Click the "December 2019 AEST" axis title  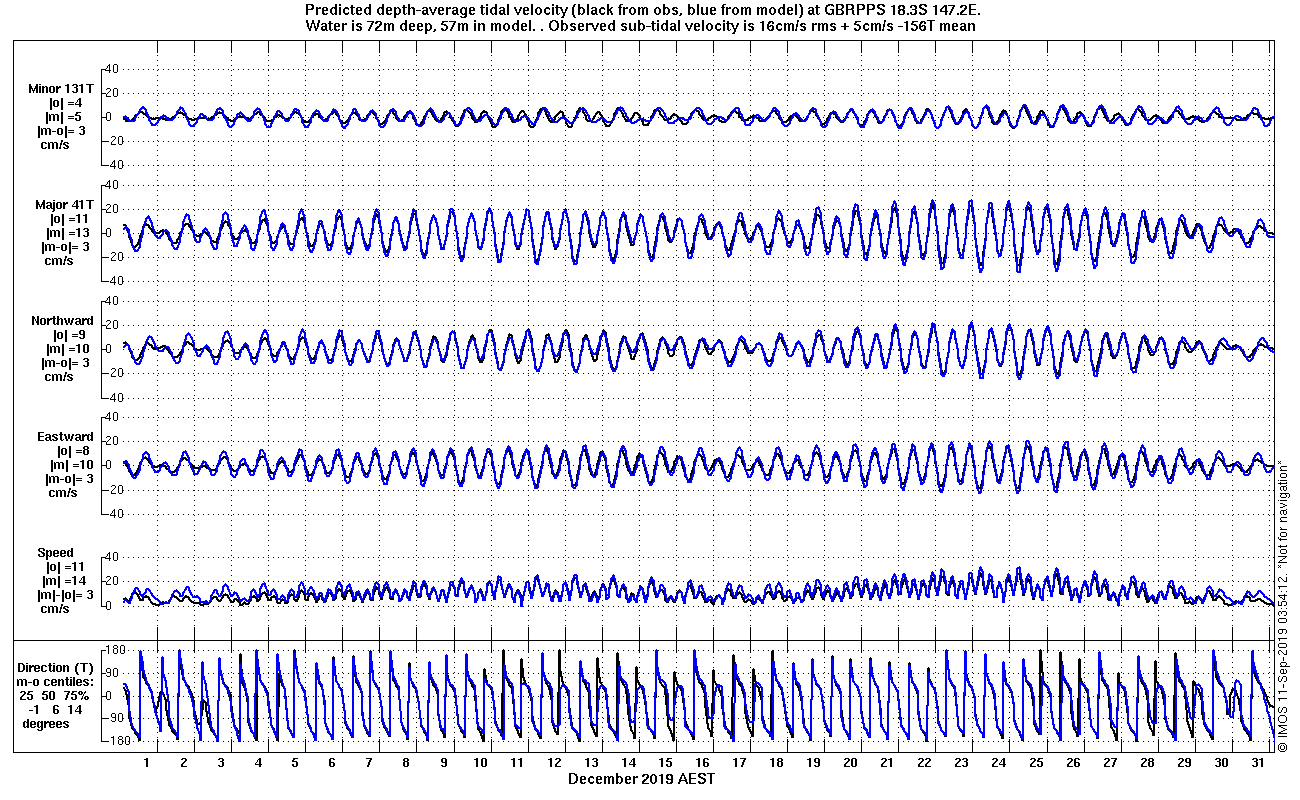click(x=642, y=778)
